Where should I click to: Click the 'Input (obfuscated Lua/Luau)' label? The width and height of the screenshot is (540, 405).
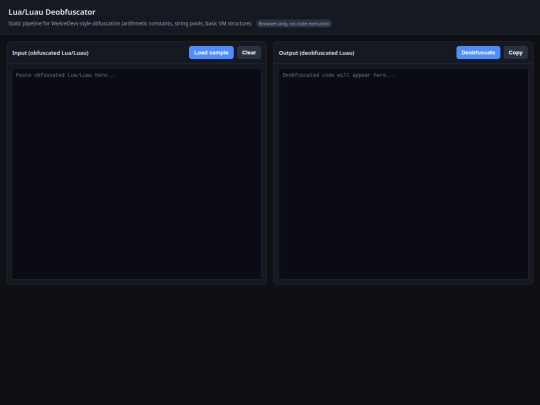click(x=50, y=53)
